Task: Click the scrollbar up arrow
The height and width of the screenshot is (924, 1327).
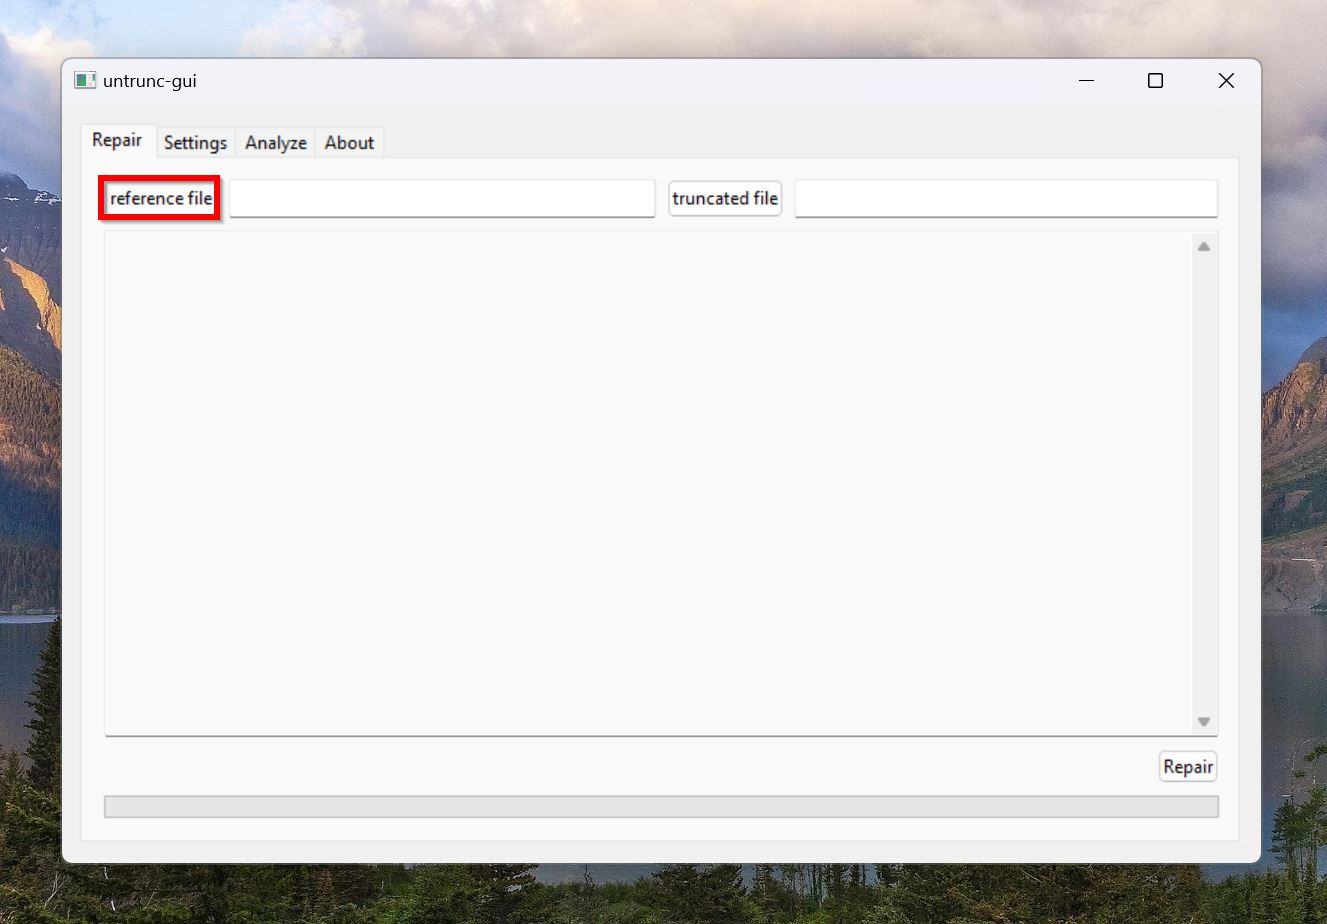Action: click(x=1204, y=244)
